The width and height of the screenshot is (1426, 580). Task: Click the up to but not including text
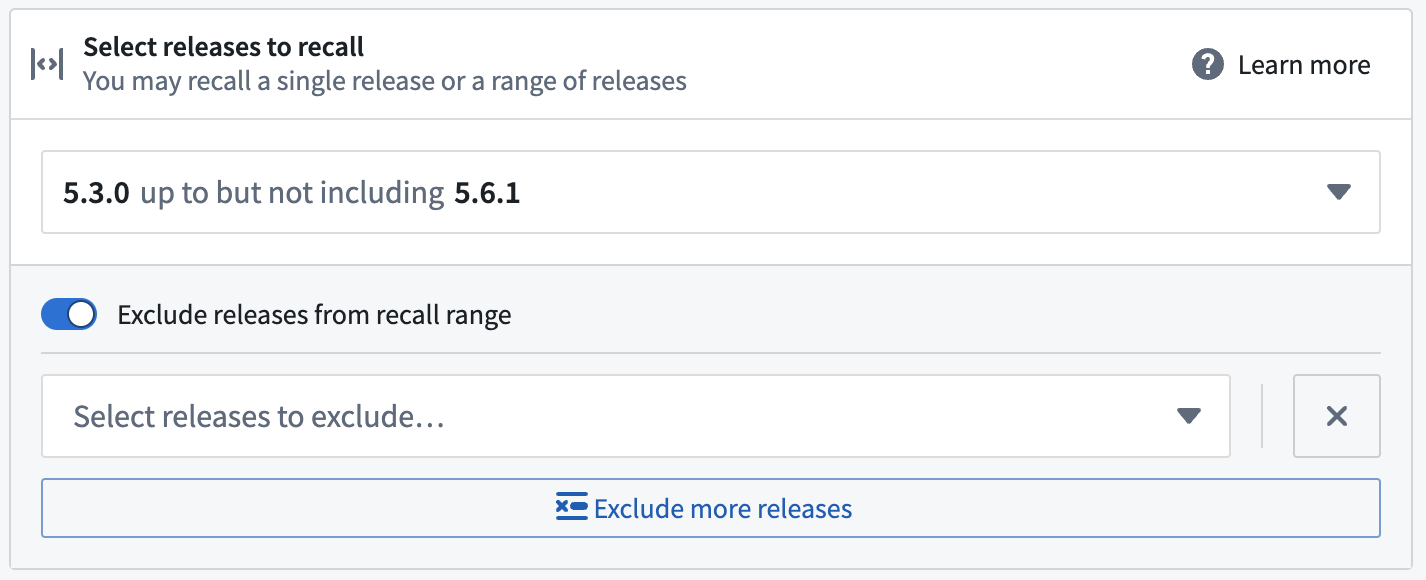tap(292, 193)
